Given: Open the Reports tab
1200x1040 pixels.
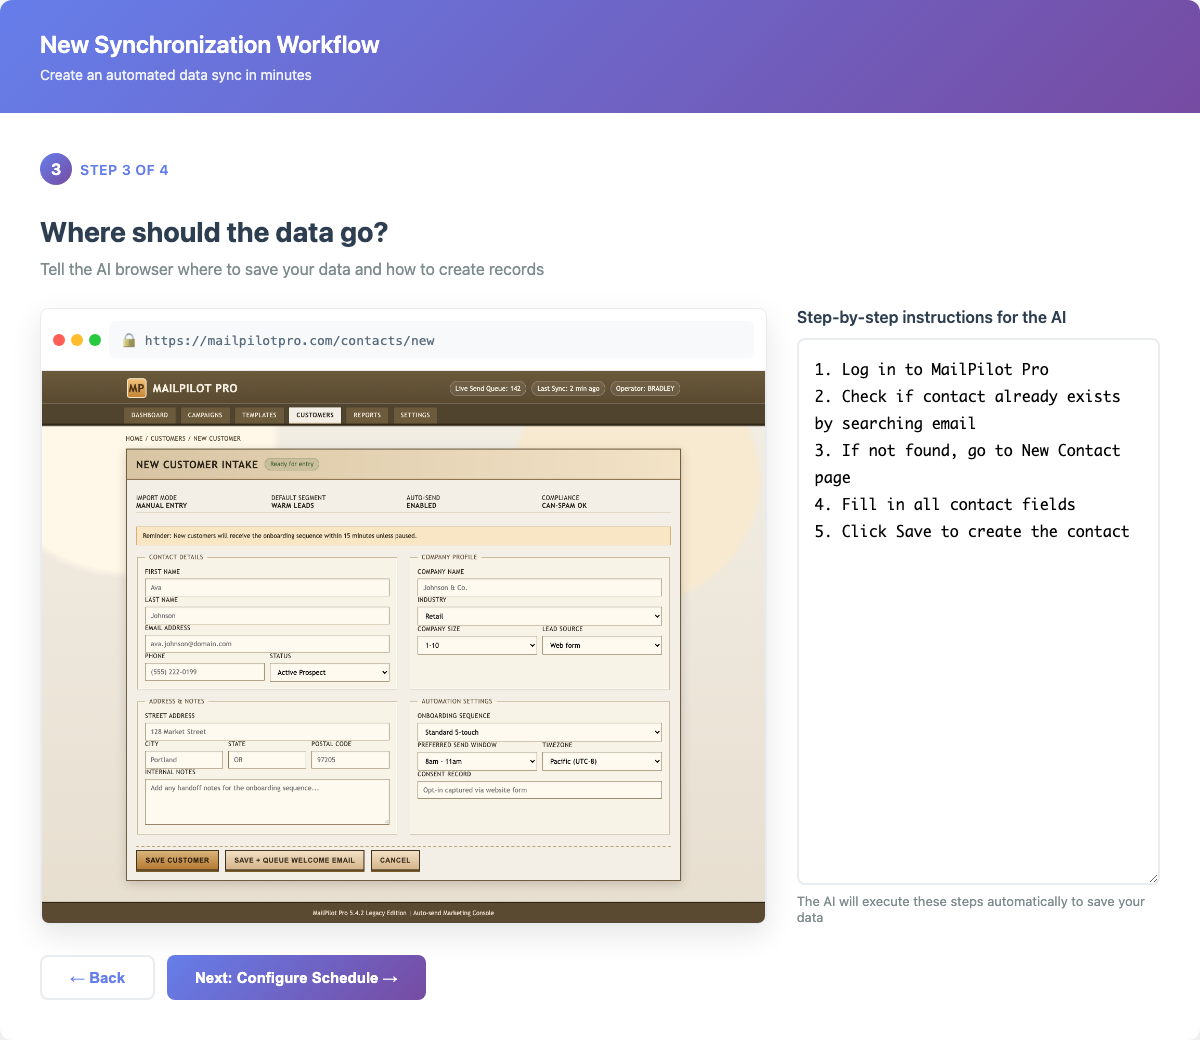Looking at the screenshot, I should (367, 415).
